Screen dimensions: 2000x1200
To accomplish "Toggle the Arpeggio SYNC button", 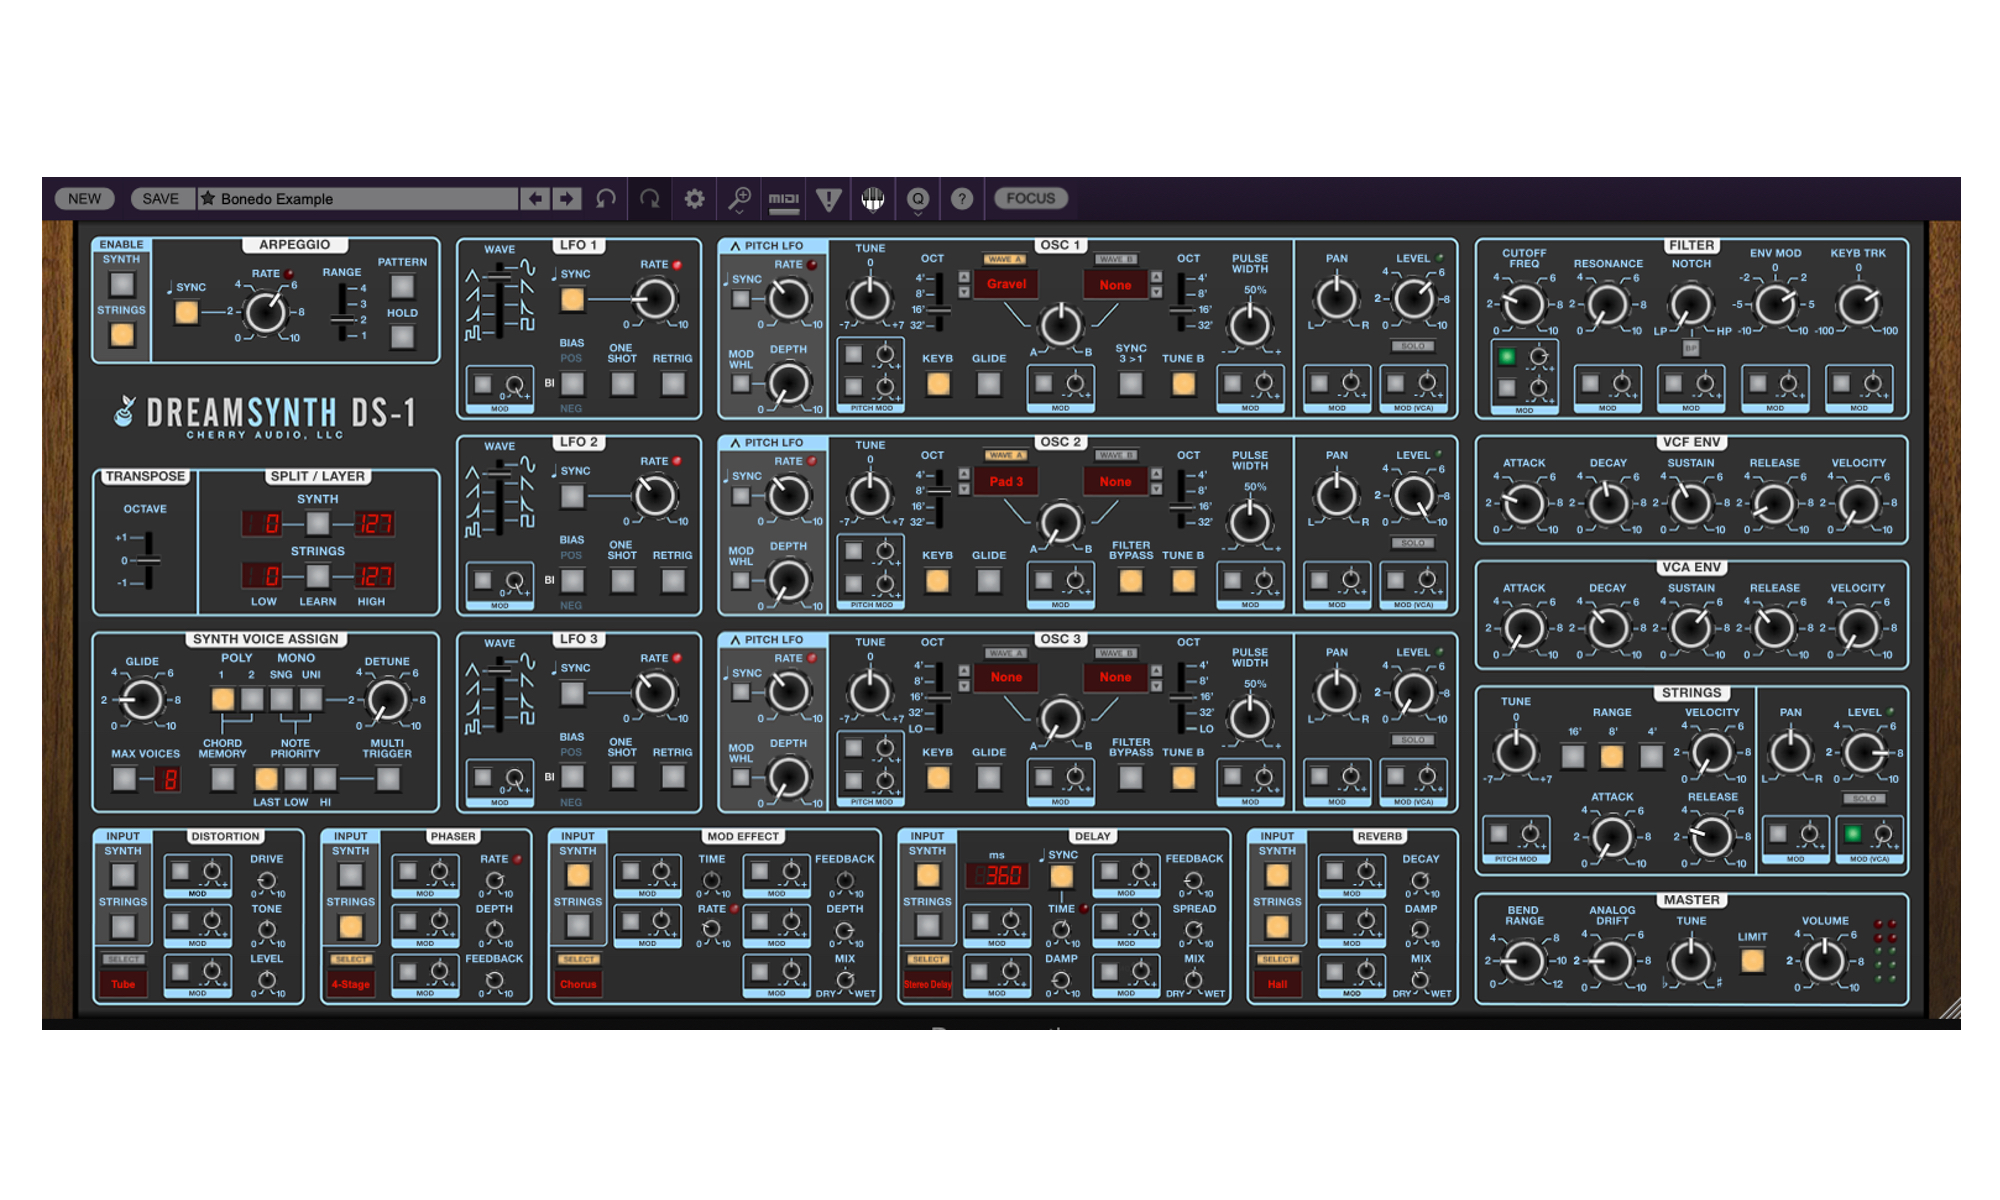I will (186, 312).
